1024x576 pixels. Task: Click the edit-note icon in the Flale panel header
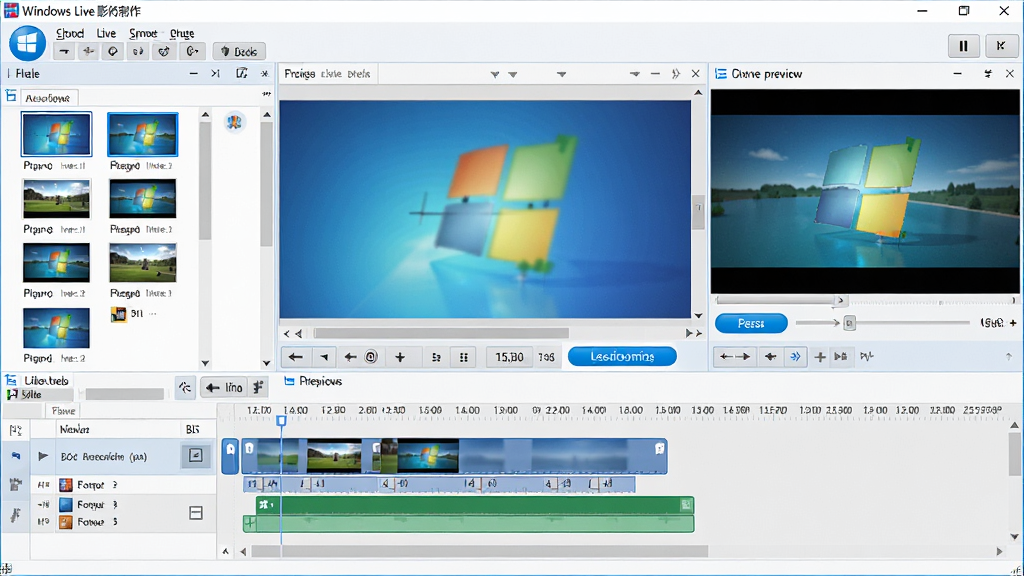pos(242,74)
